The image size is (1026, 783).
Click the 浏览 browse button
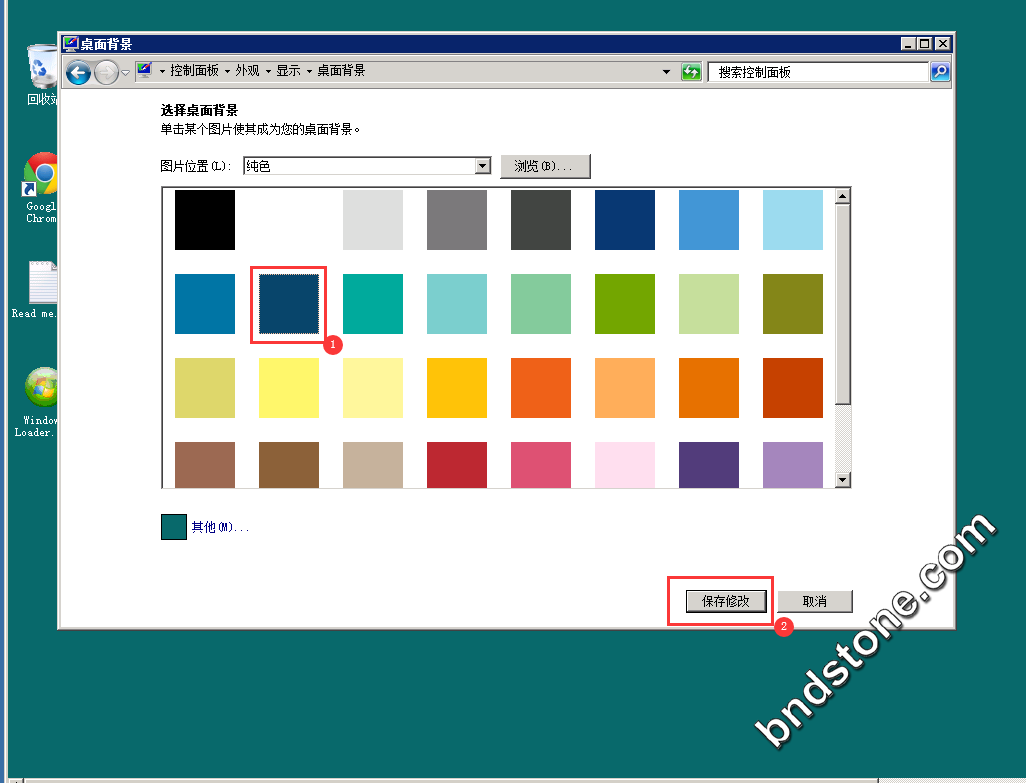tap(545, 166)
